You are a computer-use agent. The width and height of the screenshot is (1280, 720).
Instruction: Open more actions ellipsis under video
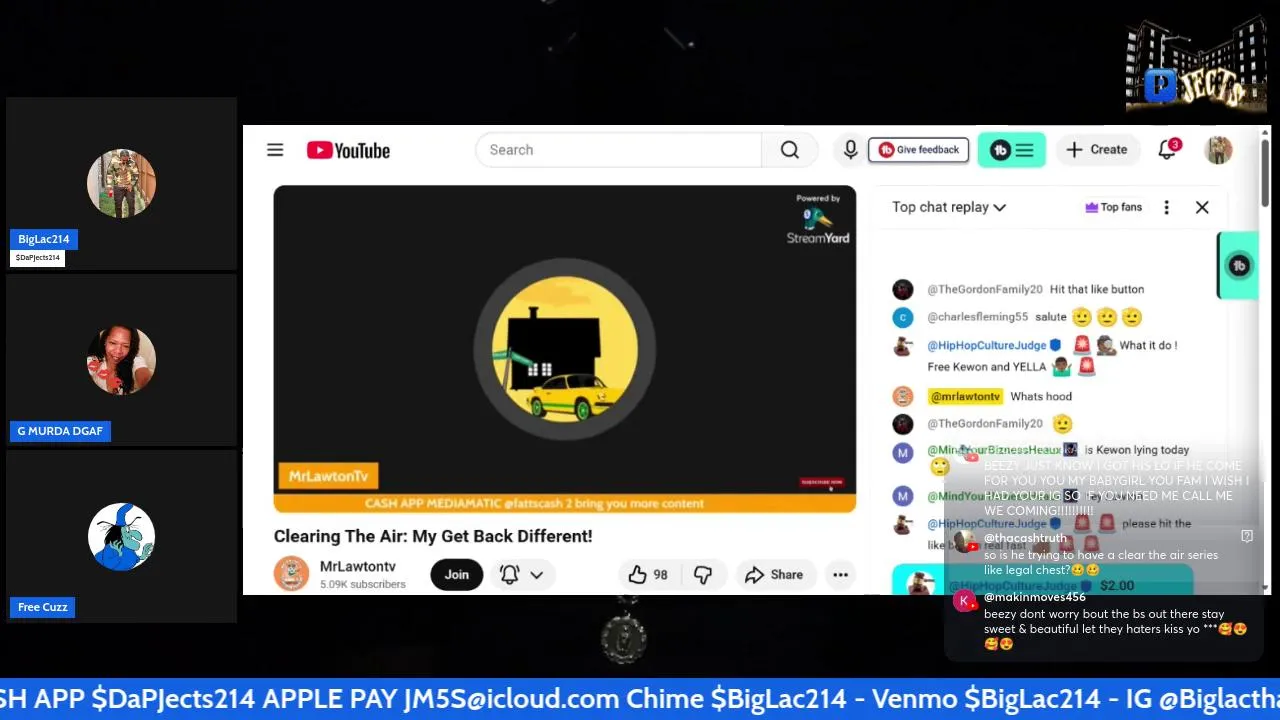click(x=840, y=574)
